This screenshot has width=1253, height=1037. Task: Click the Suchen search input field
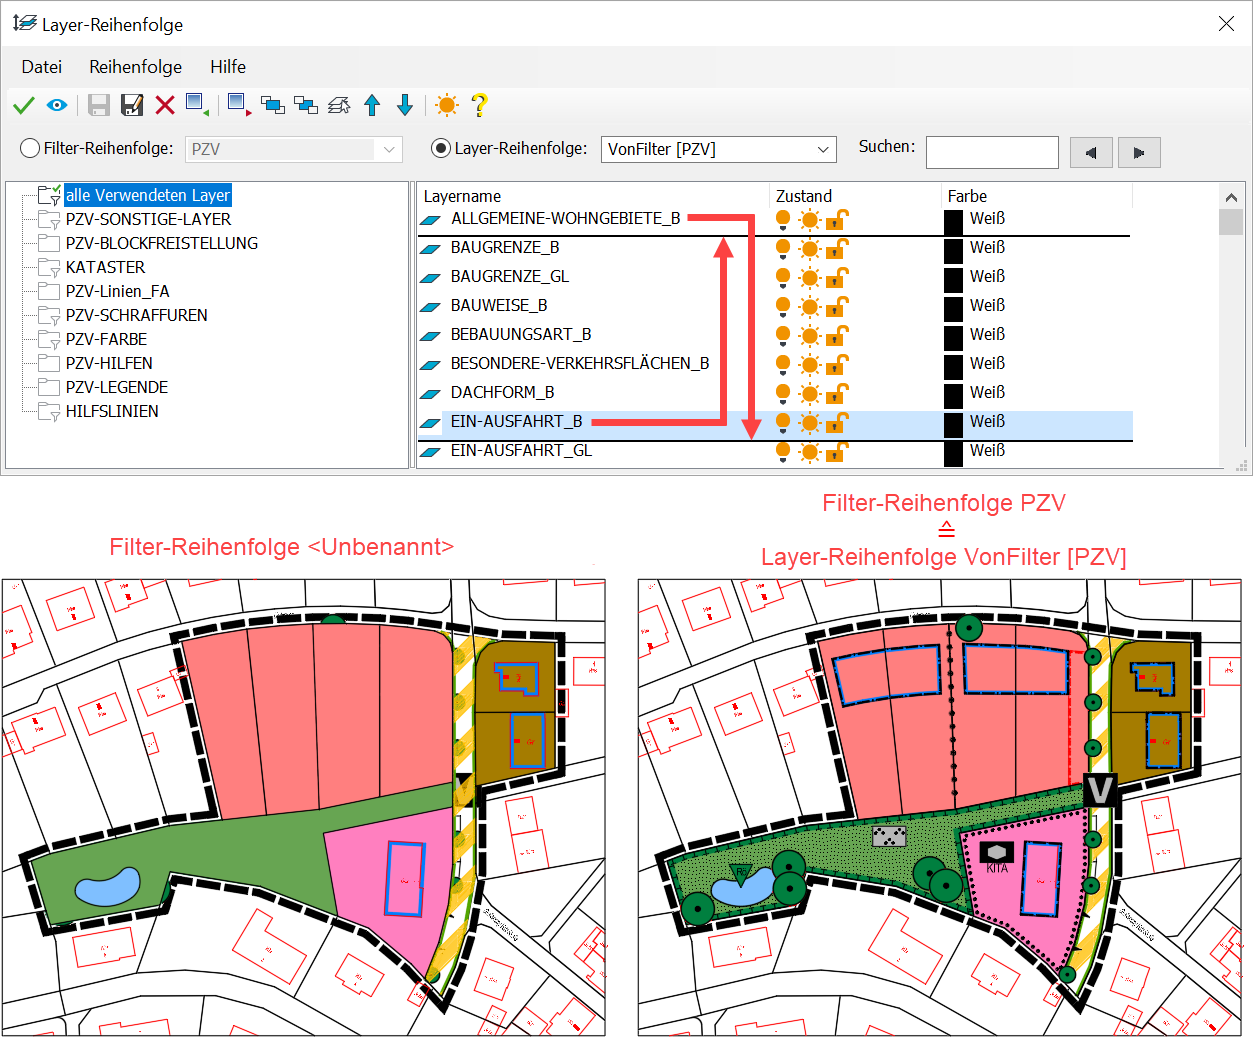(x=991, y=152)
